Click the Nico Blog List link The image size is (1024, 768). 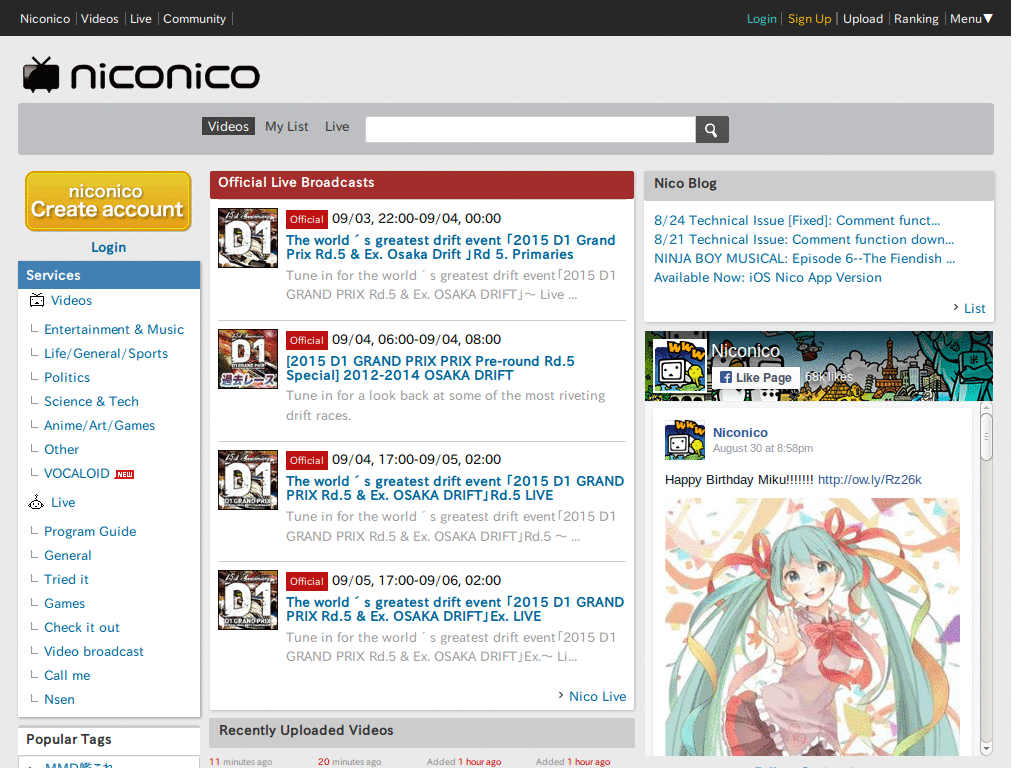click(x=974, y=308)
